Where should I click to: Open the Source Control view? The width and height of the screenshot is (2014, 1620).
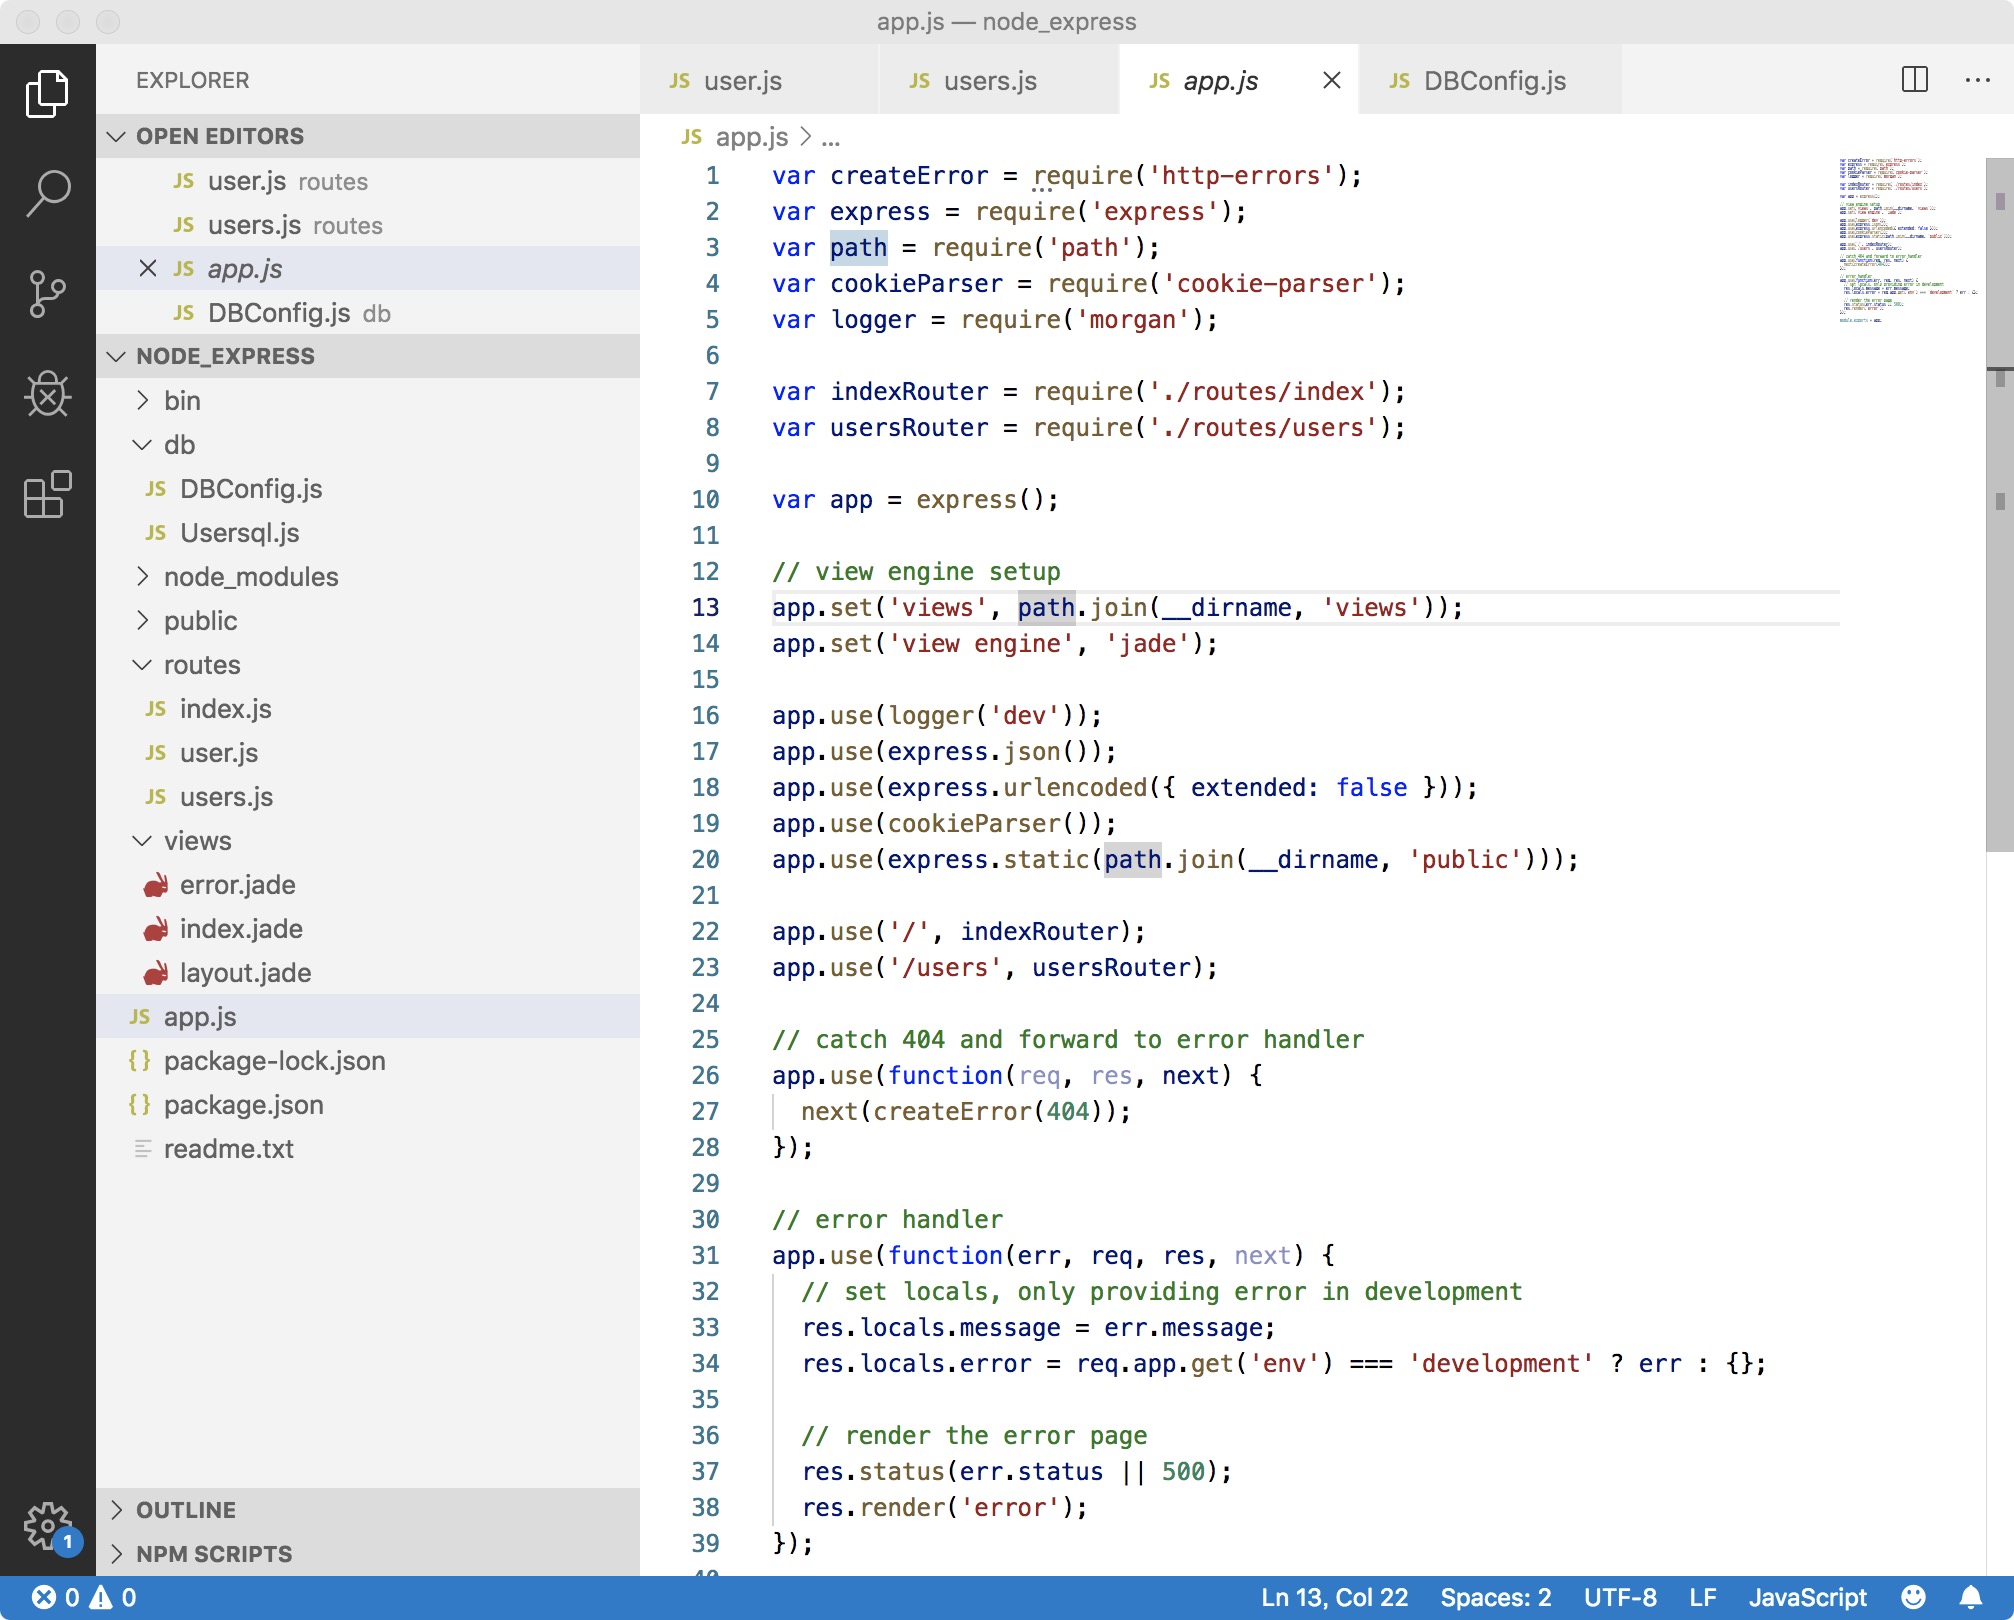[47, 293]
